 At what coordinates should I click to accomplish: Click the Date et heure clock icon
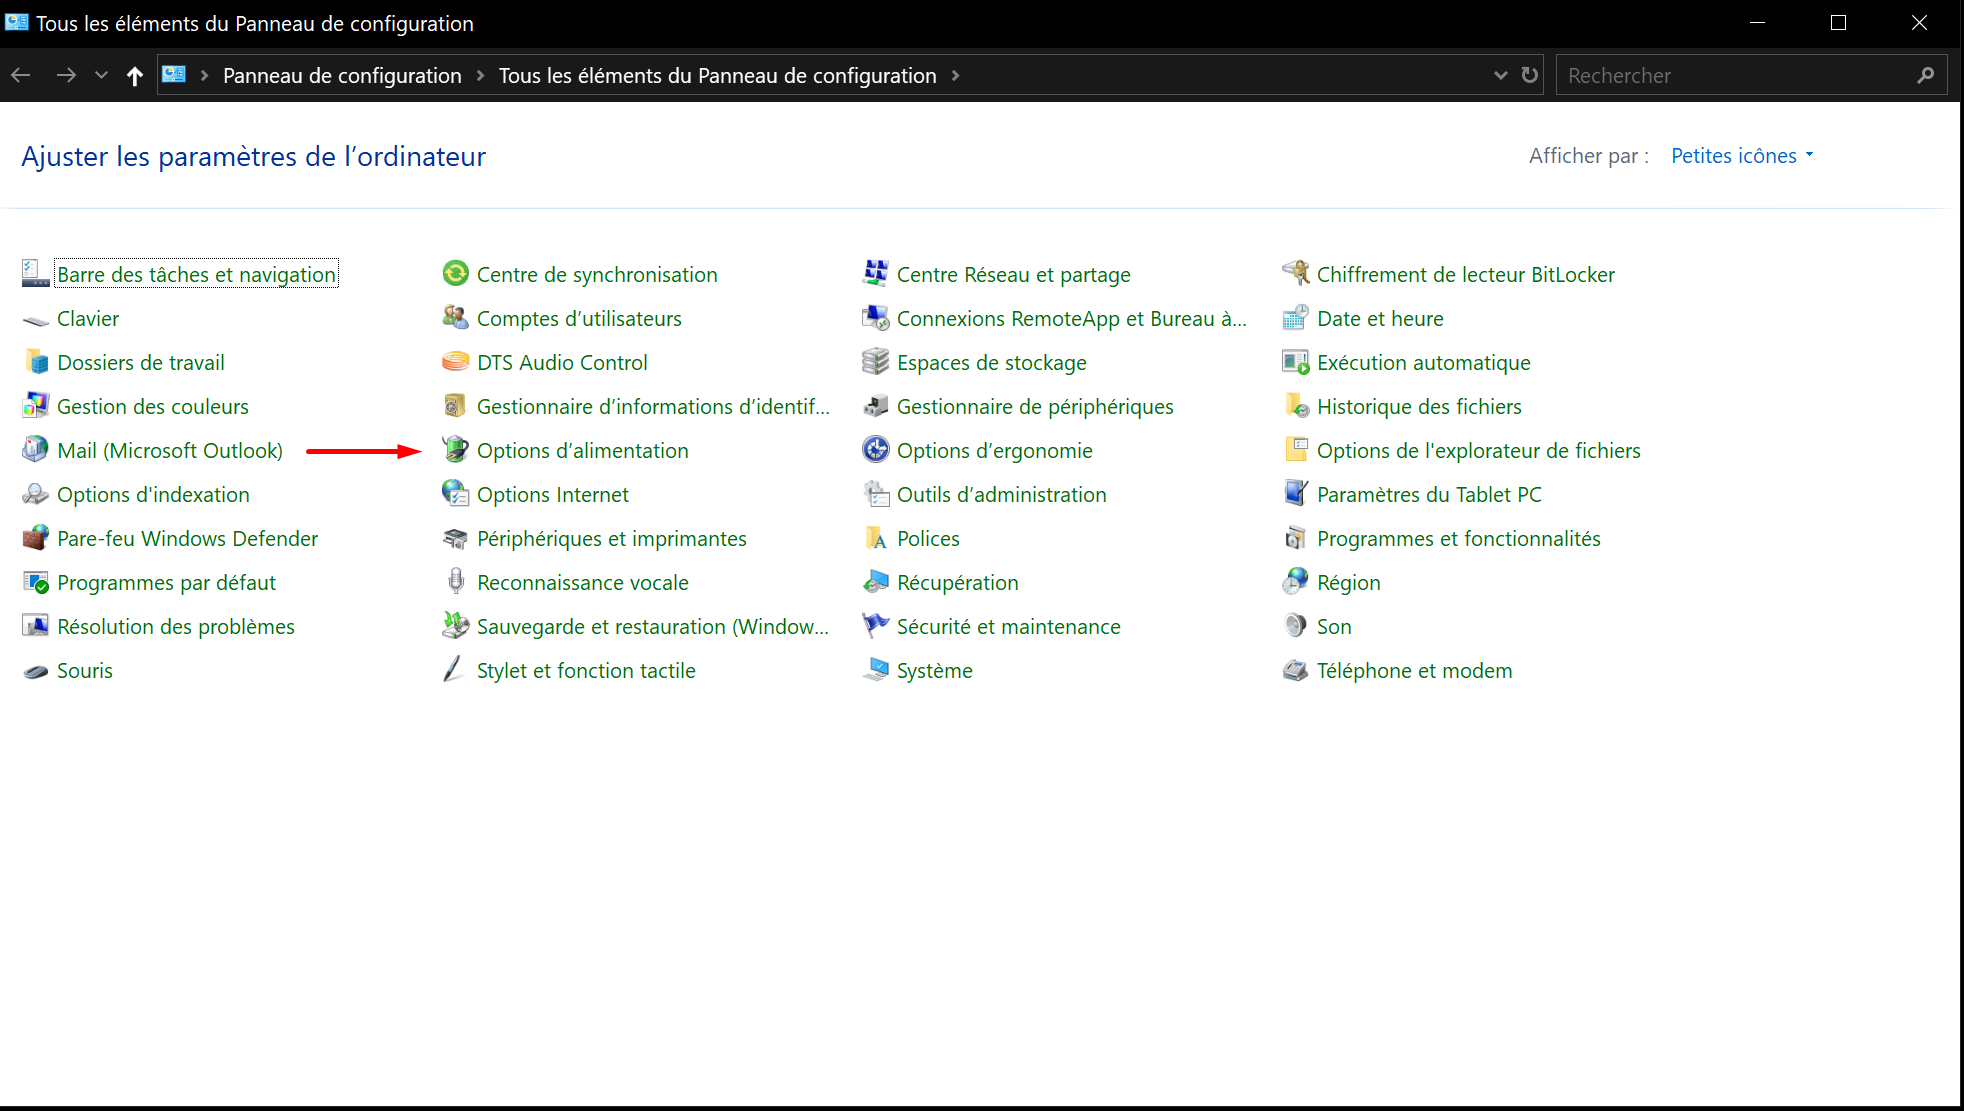1295,318
